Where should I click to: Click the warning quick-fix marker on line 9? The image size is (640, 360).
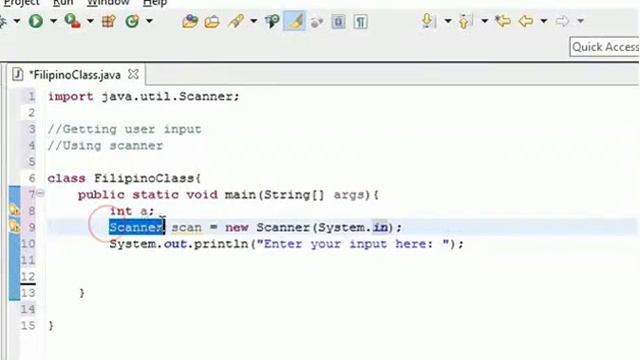[15, 227]
